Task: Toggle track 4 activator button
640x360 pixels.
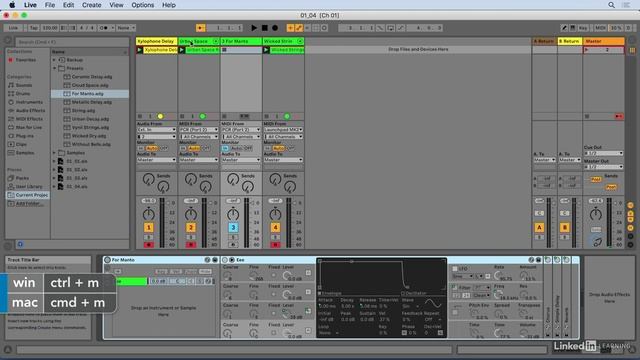Action: (x=275, y=227)
